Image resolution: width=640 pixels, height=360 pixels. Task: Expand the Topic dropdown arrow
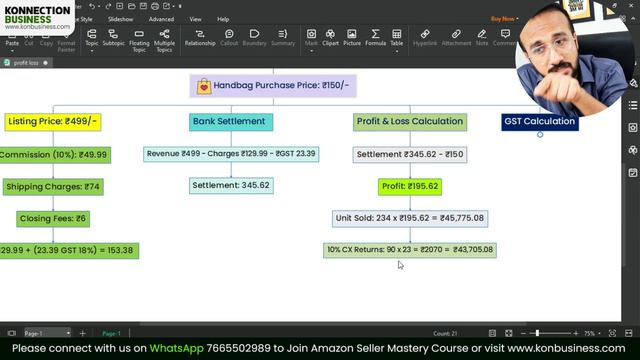(91, 51)
